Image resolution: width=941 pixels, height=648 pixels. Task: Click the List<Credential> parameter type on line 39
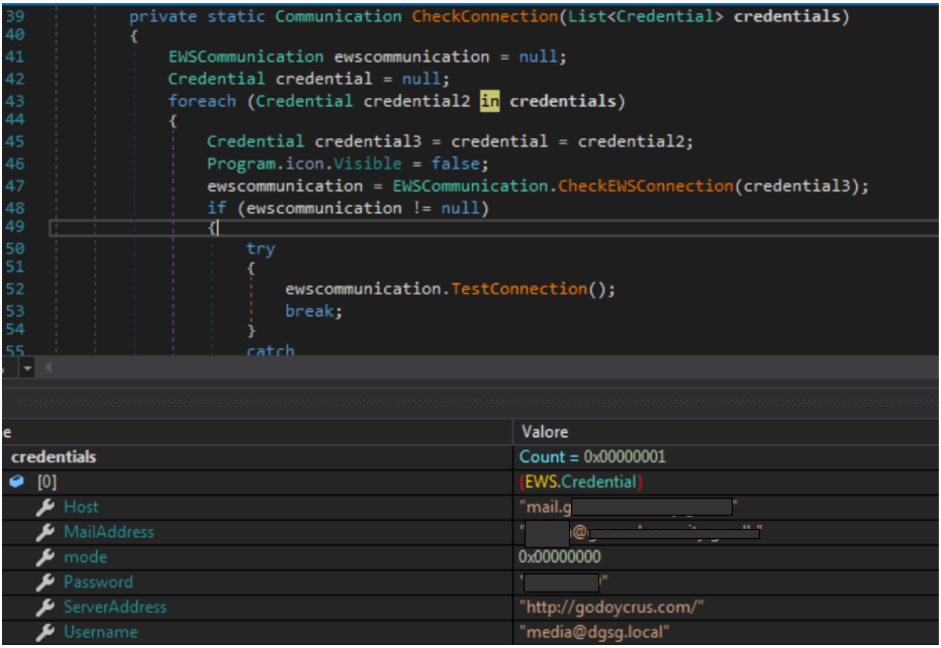646,16
